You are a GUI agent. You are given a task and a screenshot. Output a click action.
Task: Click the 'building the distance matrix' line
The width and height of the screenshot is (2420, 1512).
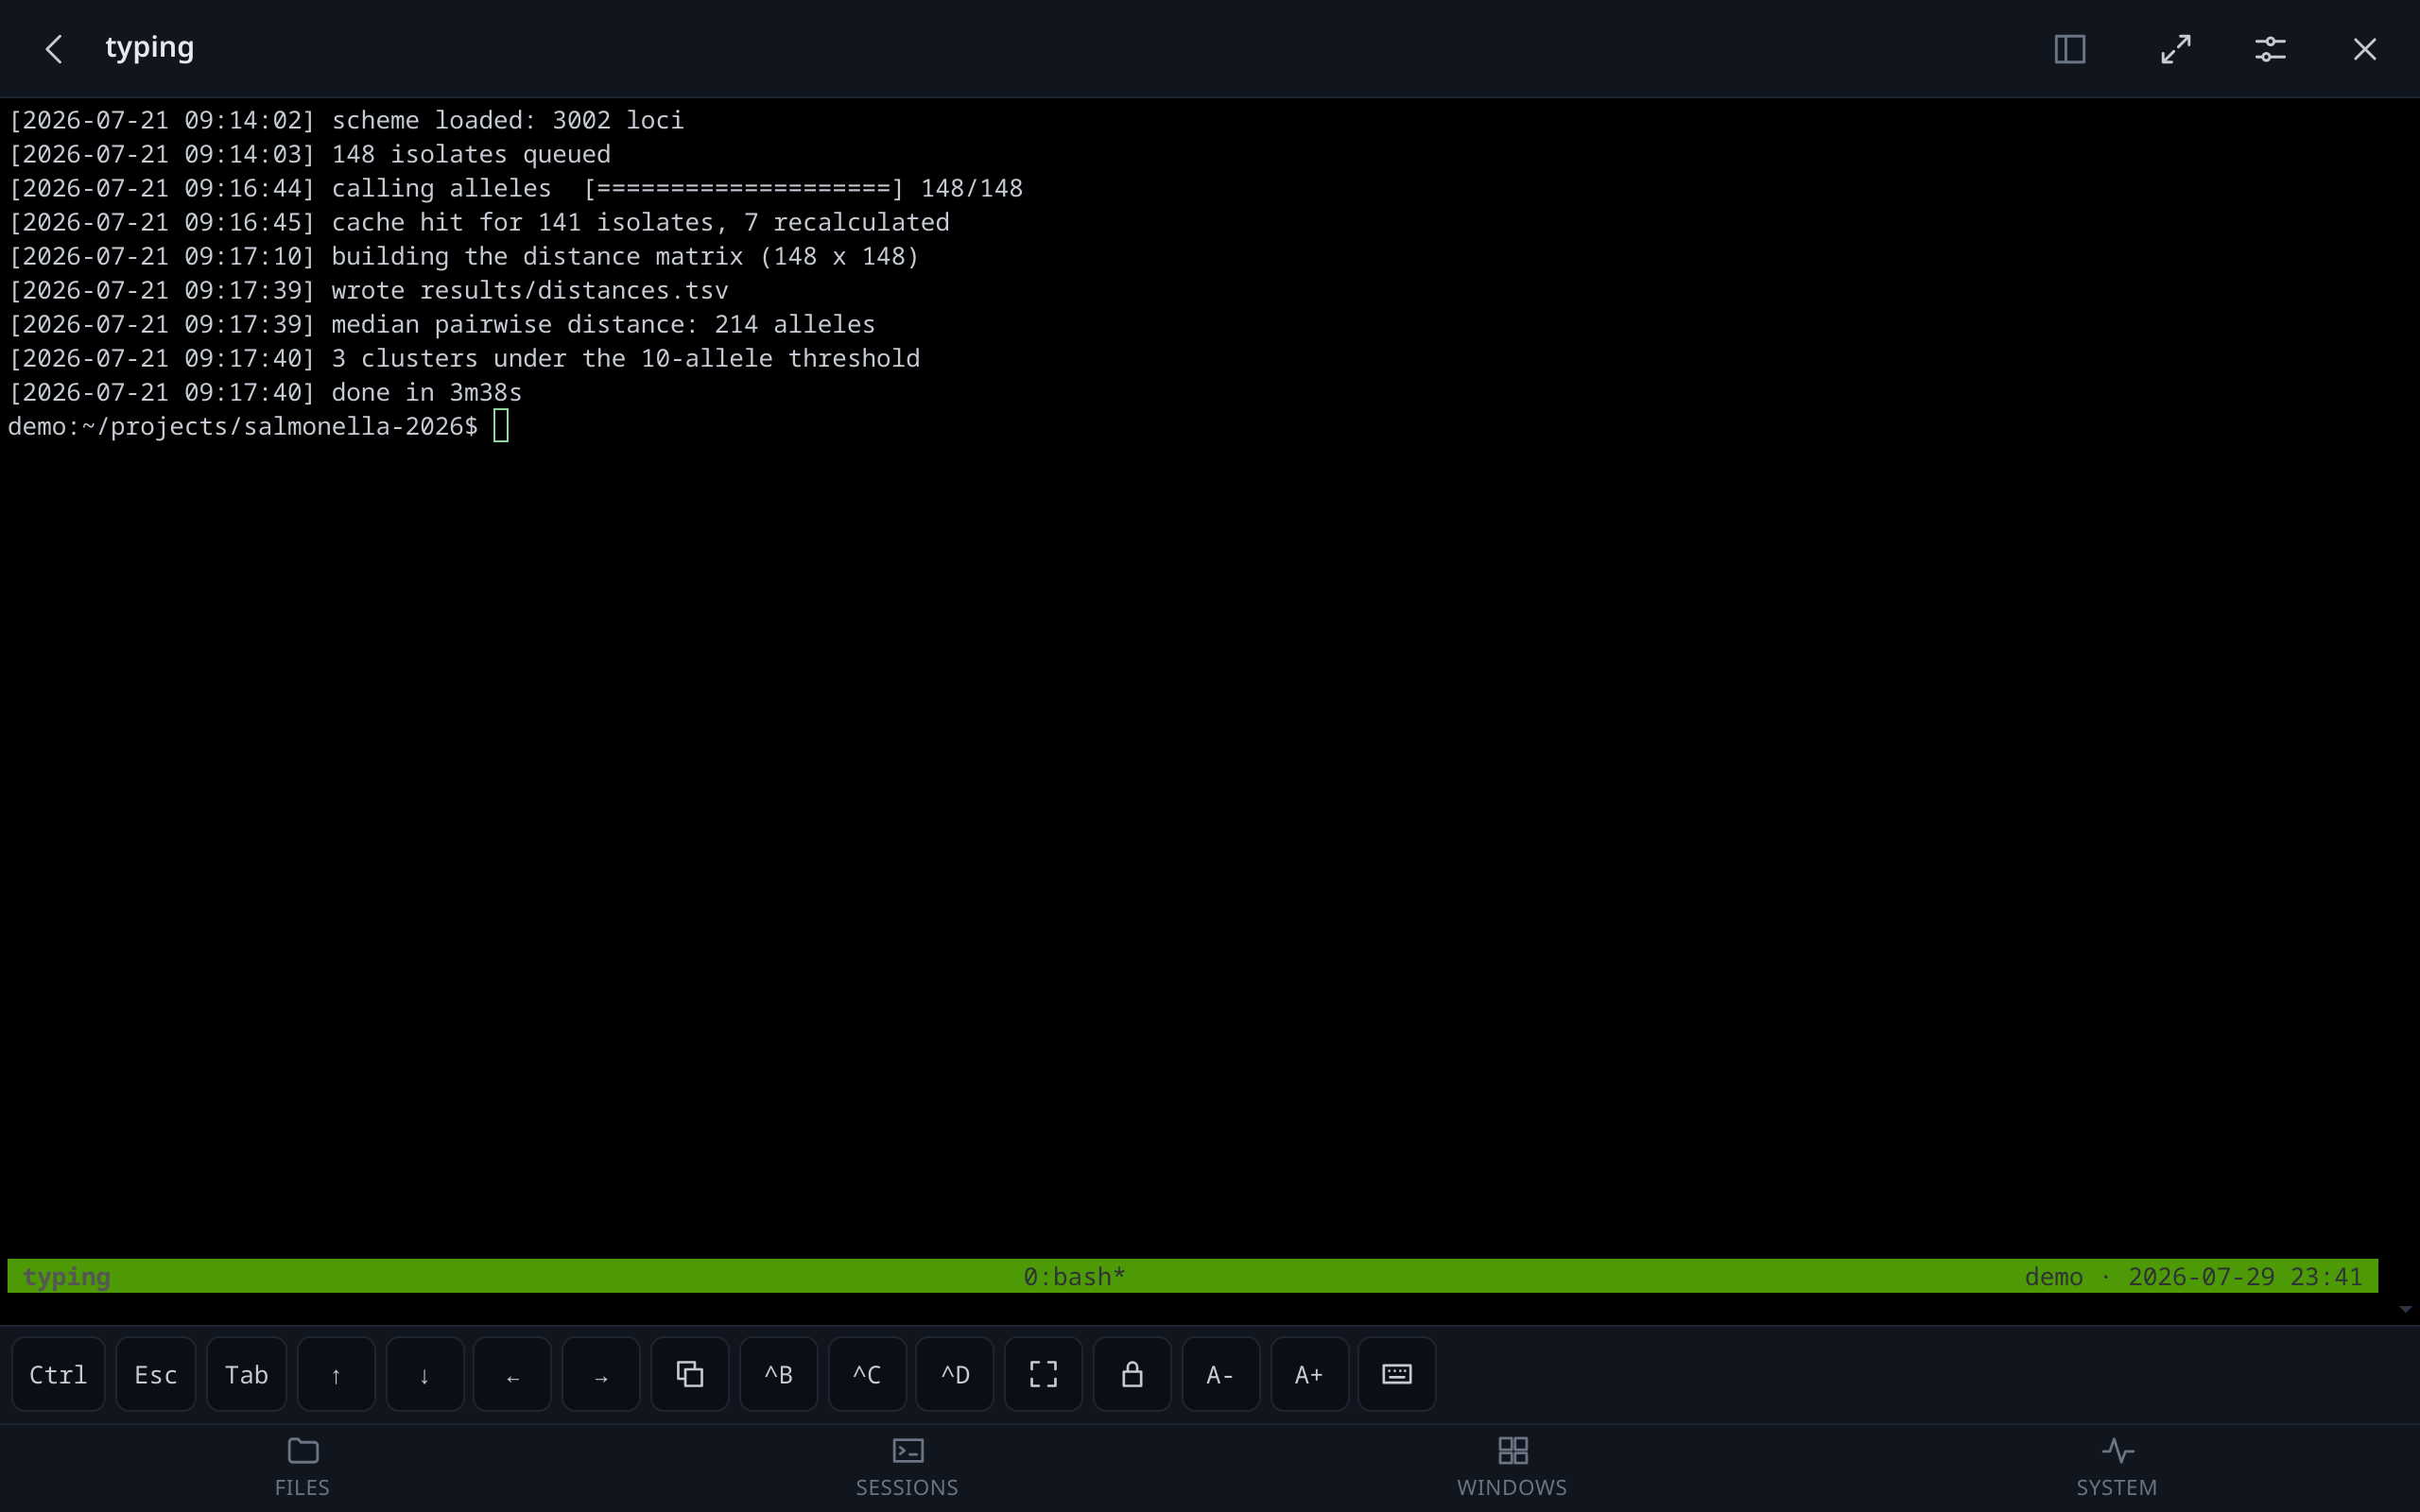[464, 257]
